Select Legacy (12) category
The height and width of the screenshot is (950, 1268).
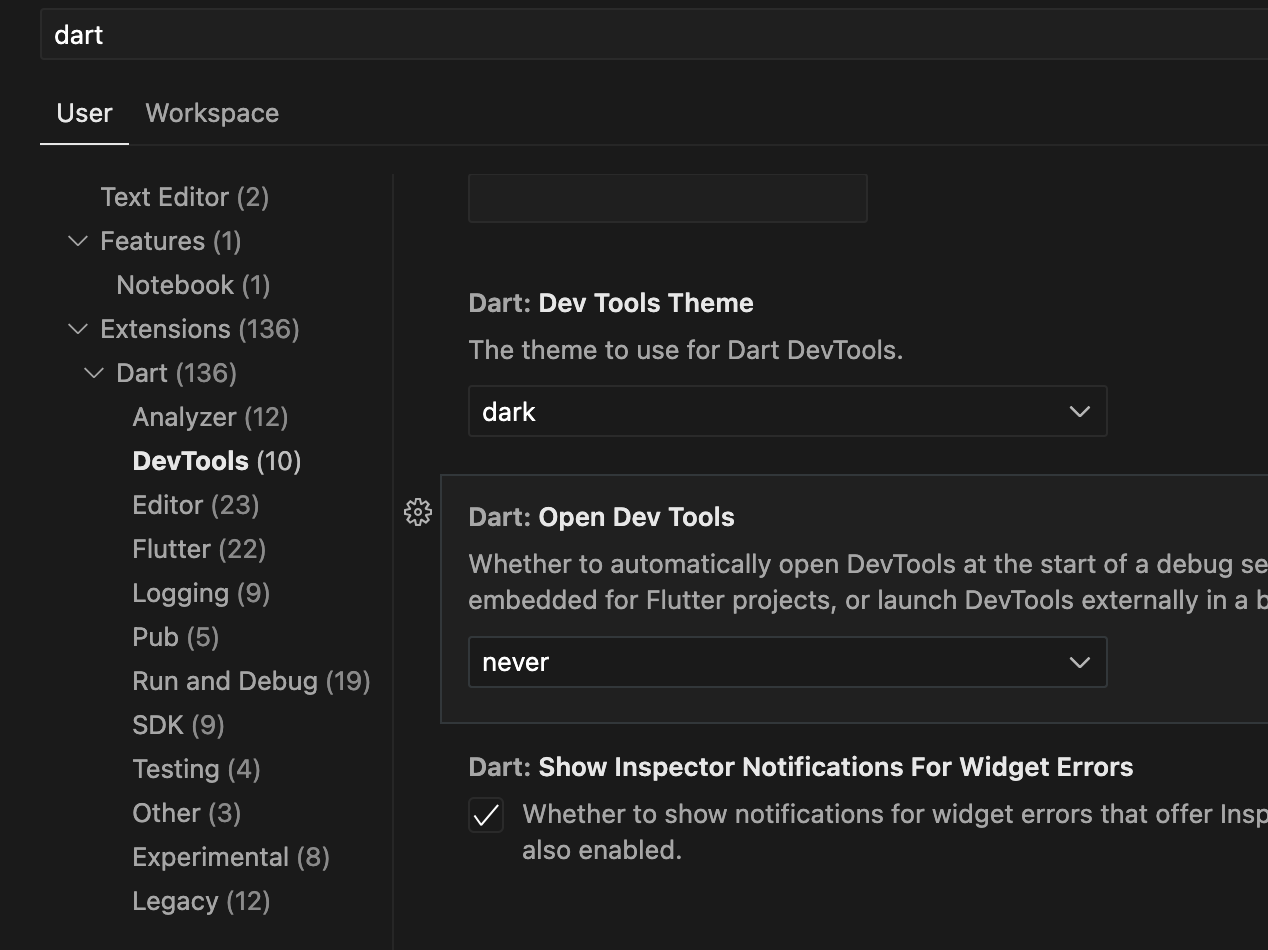tap(201, 901)
